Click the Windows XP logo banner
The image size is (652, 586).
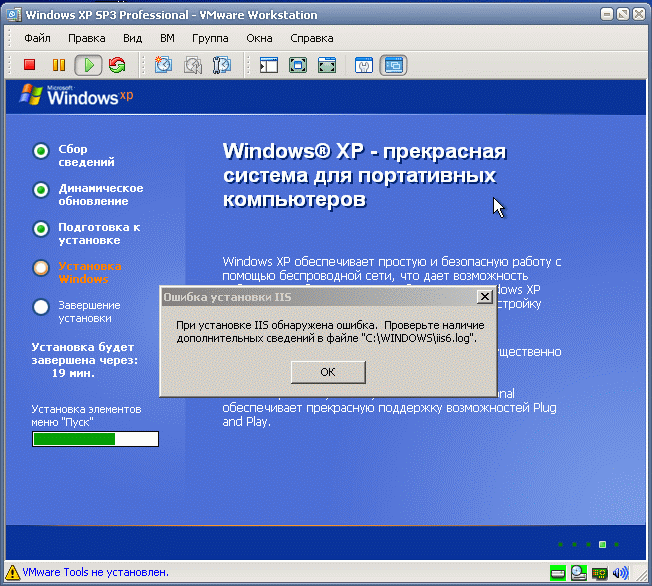coord(76,95)
